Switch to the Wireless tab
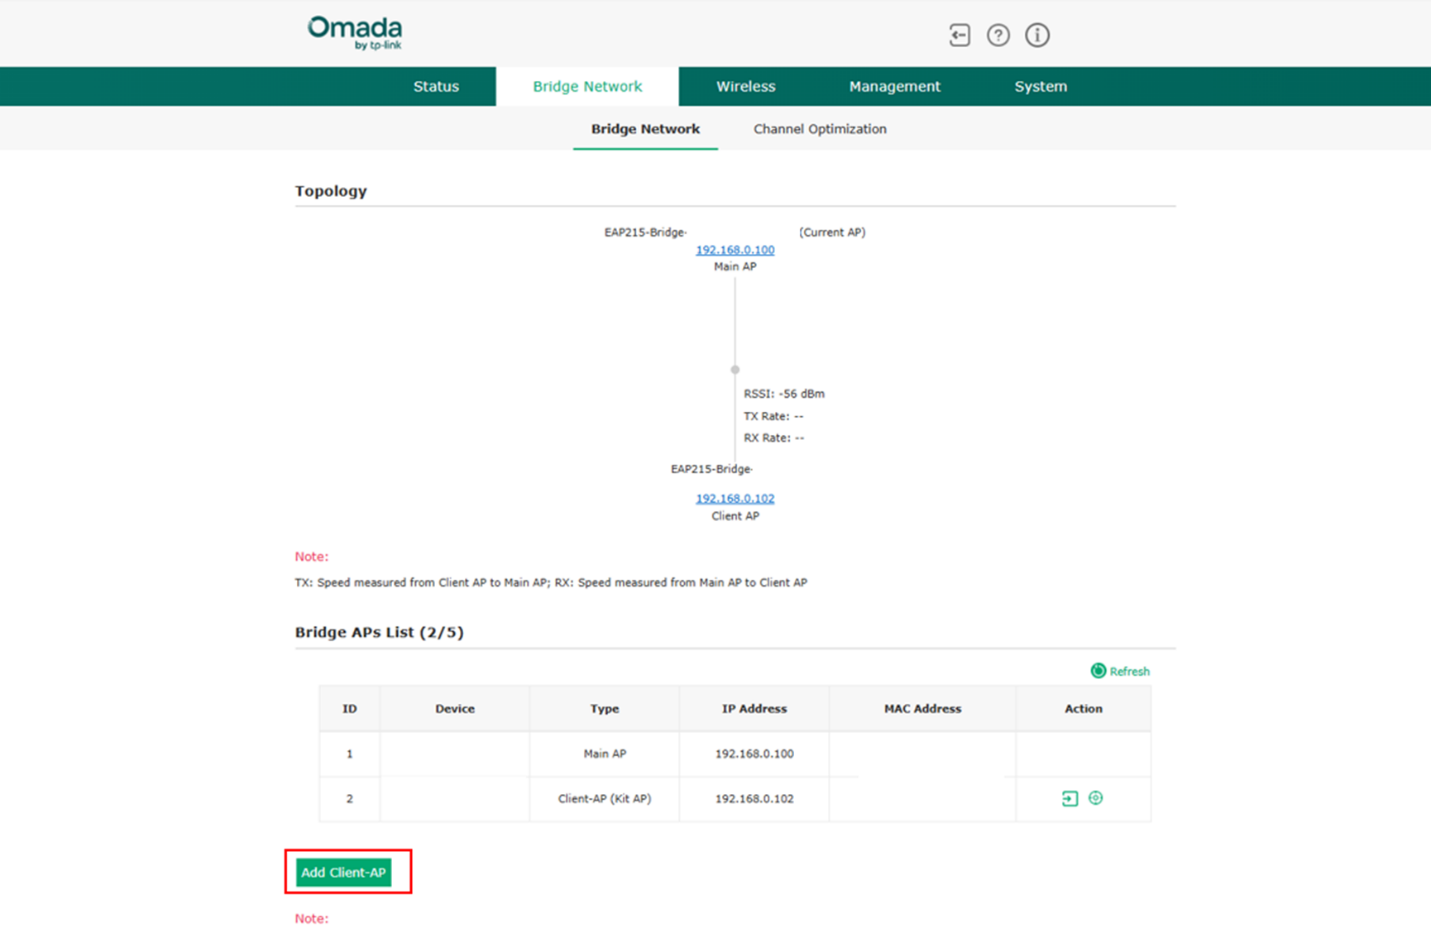This screenshot has width=1431, height=938. (745, 87)
